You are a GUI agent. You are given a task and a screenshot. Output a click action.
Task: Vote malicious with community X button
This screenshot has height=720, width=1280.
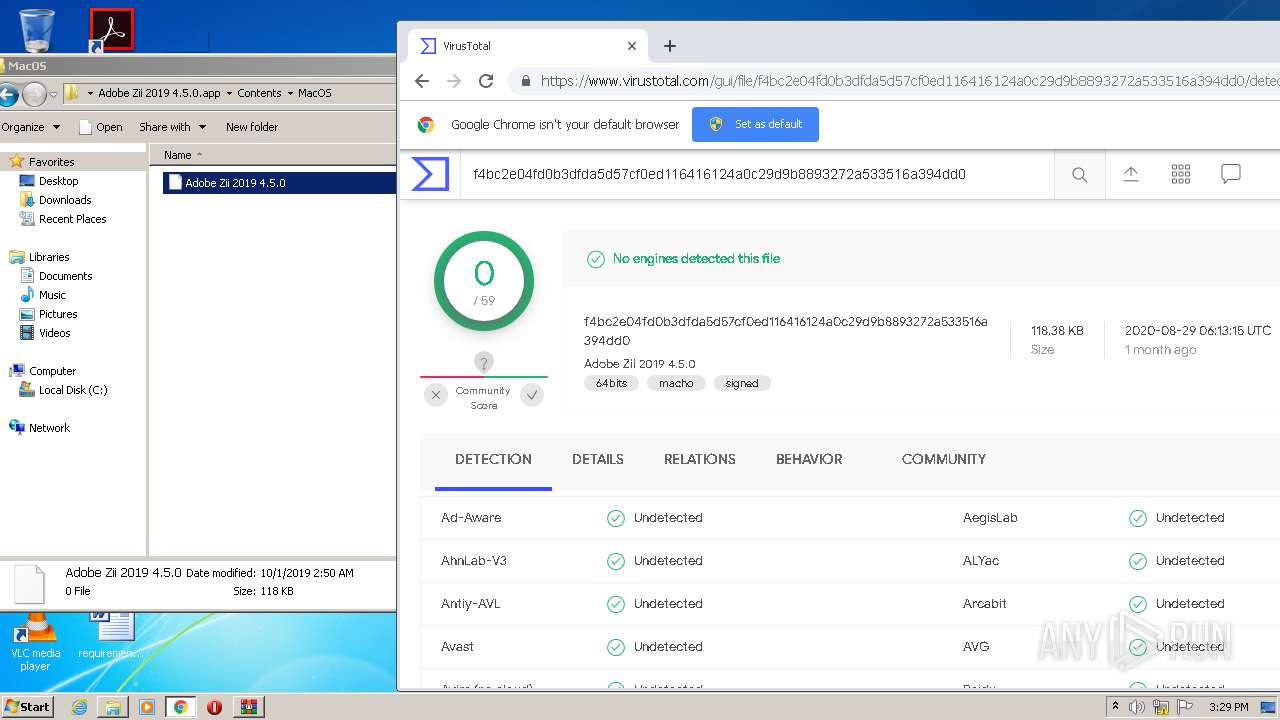(435, 395)
